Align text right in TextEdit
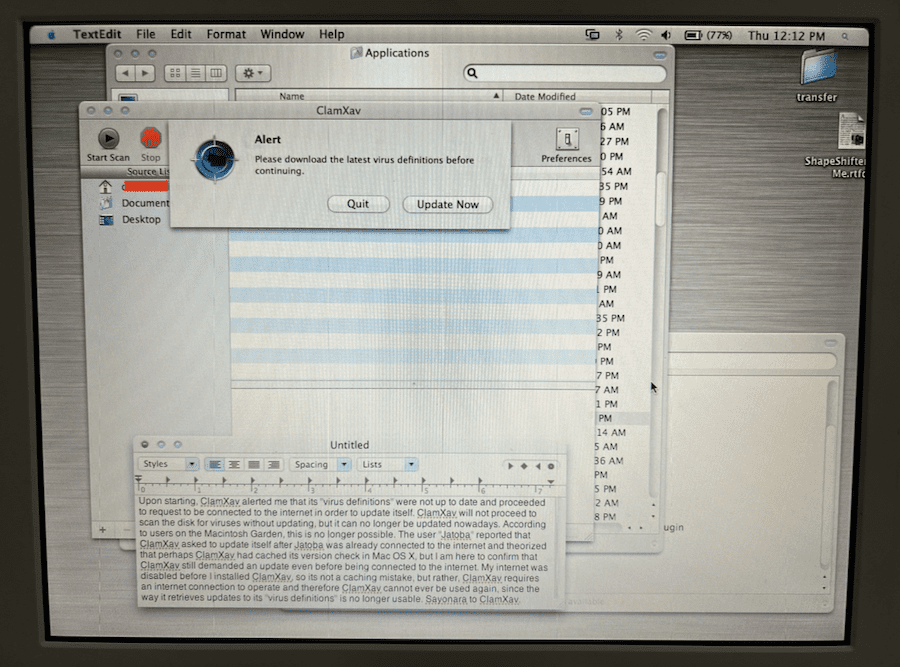Screen dimensions: 900x667 point(273,464)
